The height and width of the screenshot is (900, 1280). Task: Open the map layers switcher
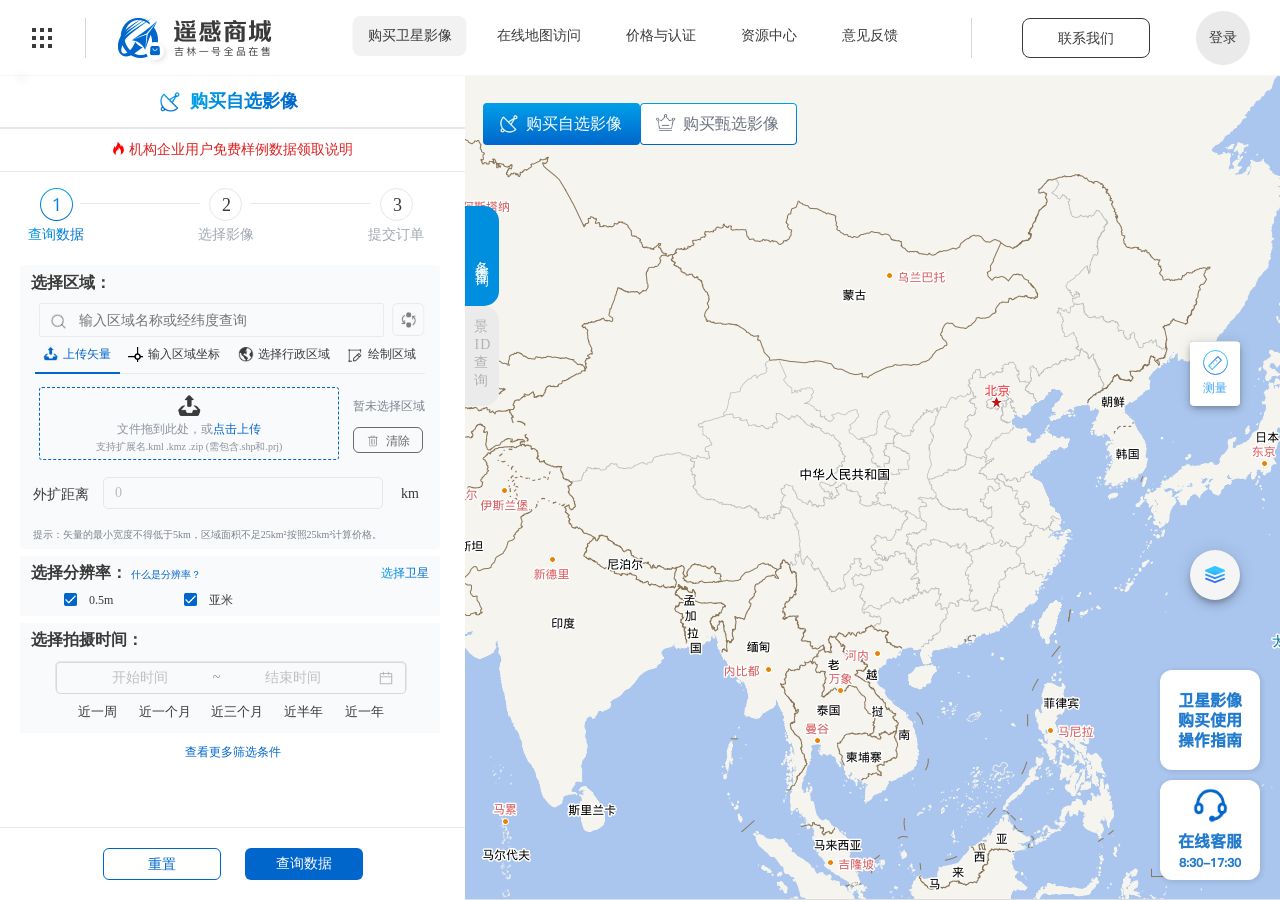pyautogui.click(x=1215, y=575)
